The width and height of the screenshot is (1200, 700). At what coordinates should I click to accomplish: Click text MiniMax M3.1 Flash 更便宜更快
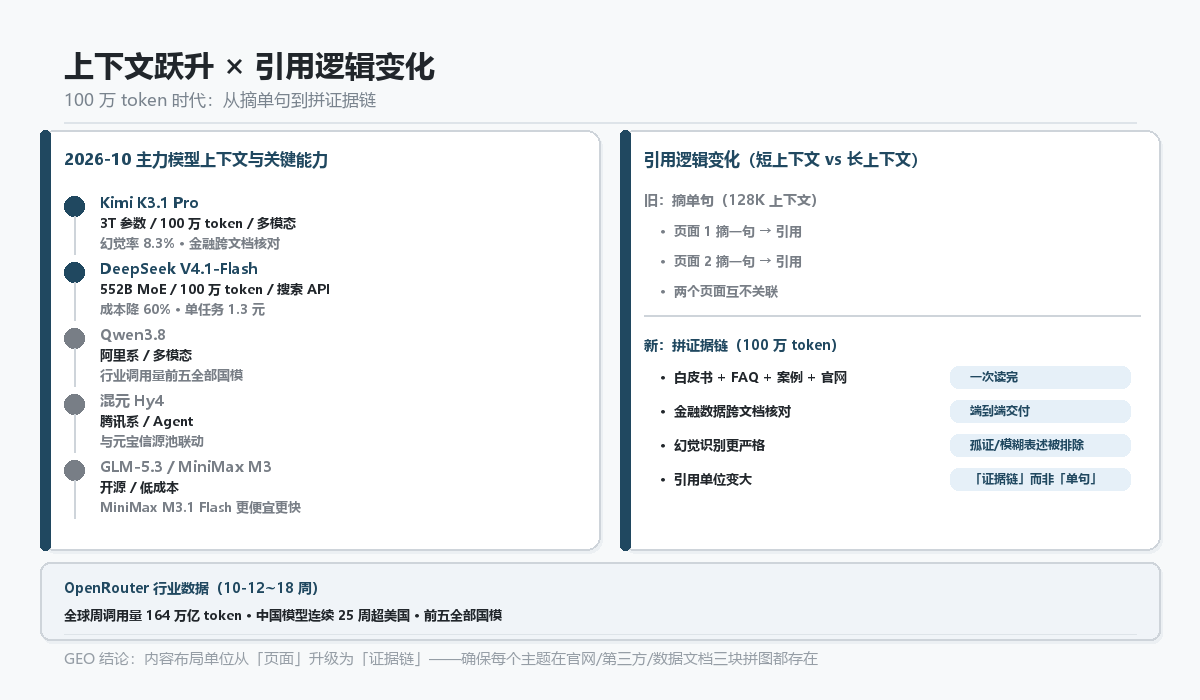tap(200, 507)
